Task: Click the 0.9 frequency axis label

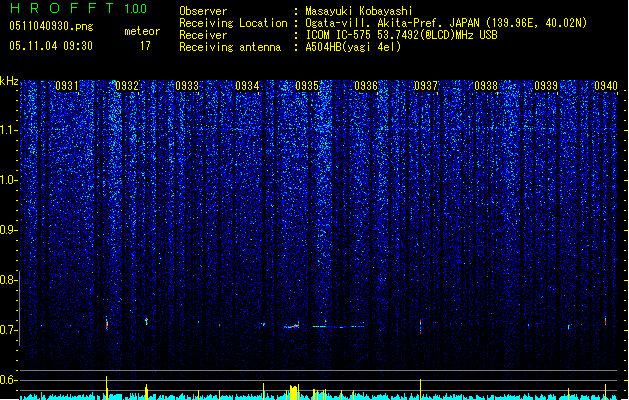Action: click(8, 230)
